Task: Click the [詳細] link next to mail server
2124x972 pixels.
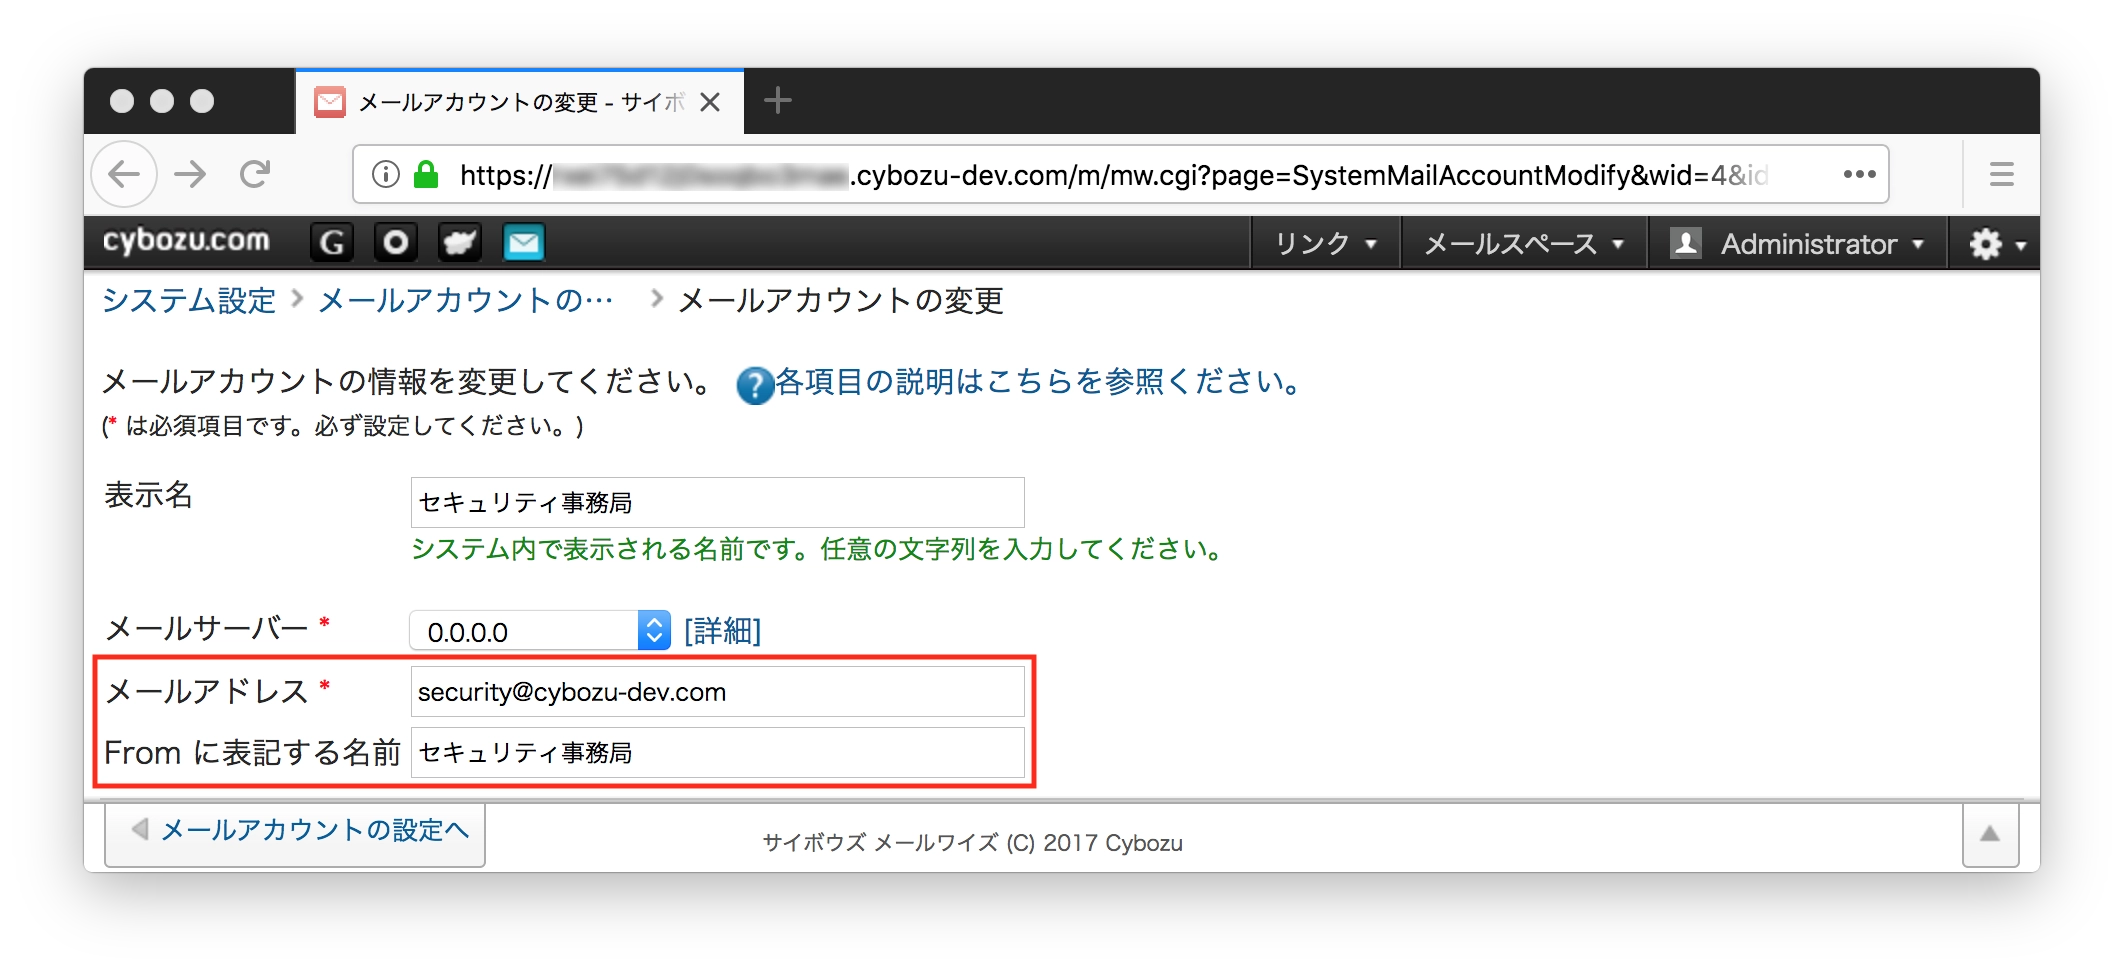Action: (722, 631)
